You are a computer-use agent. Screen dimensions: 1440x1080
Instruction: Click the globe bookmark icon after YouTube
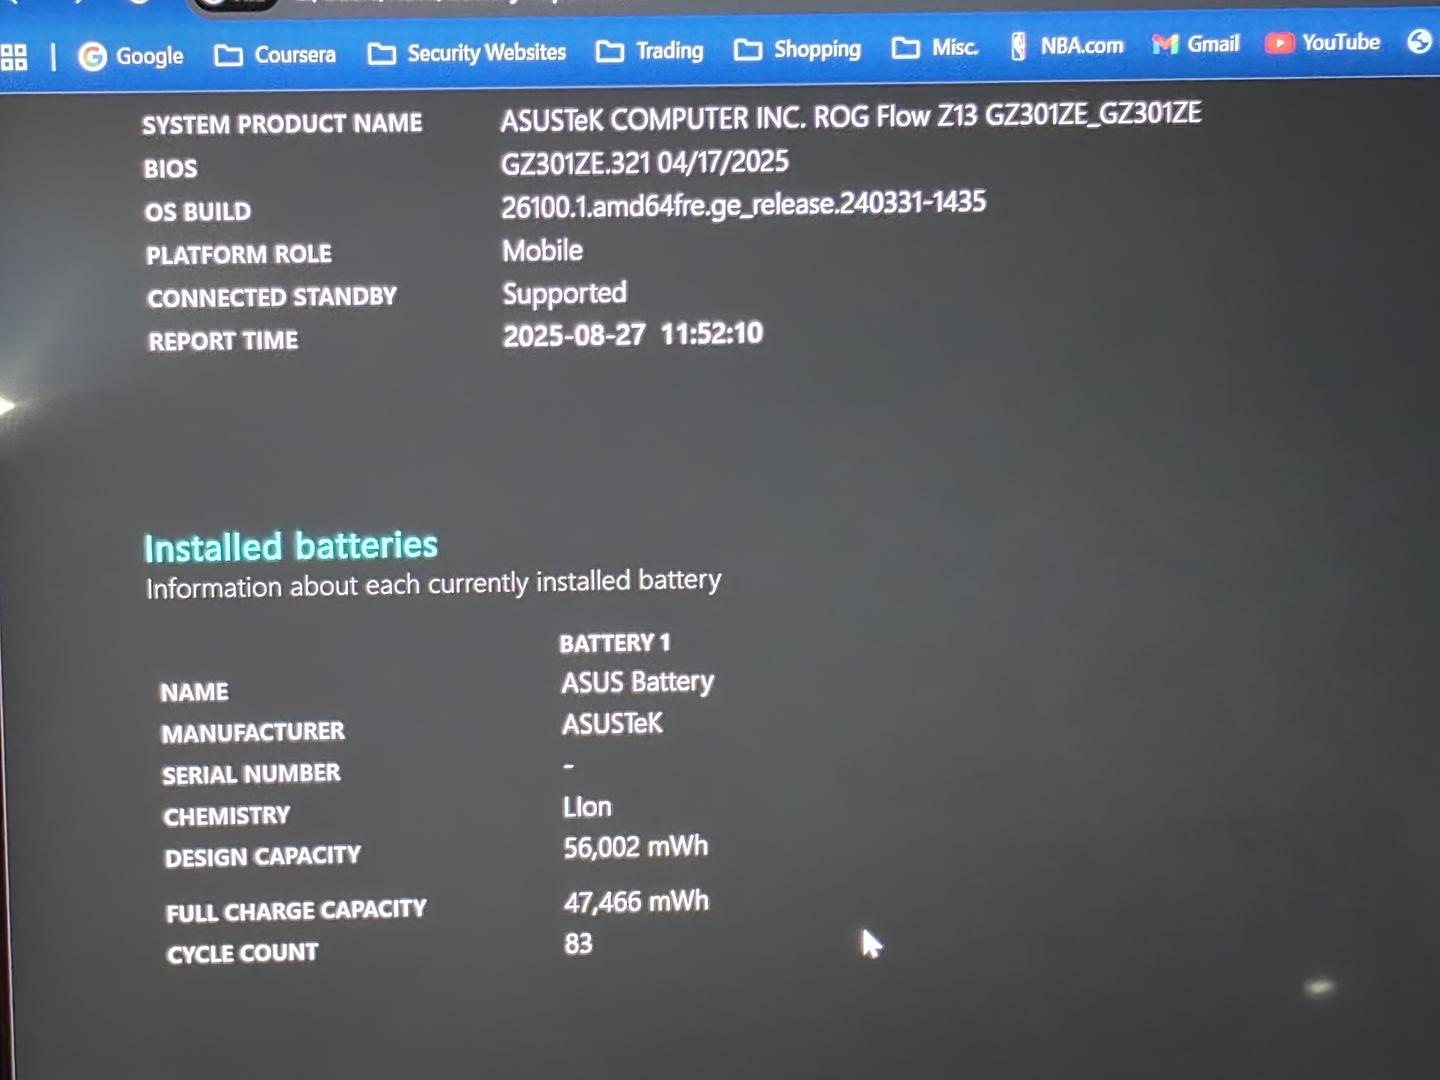1419,41
